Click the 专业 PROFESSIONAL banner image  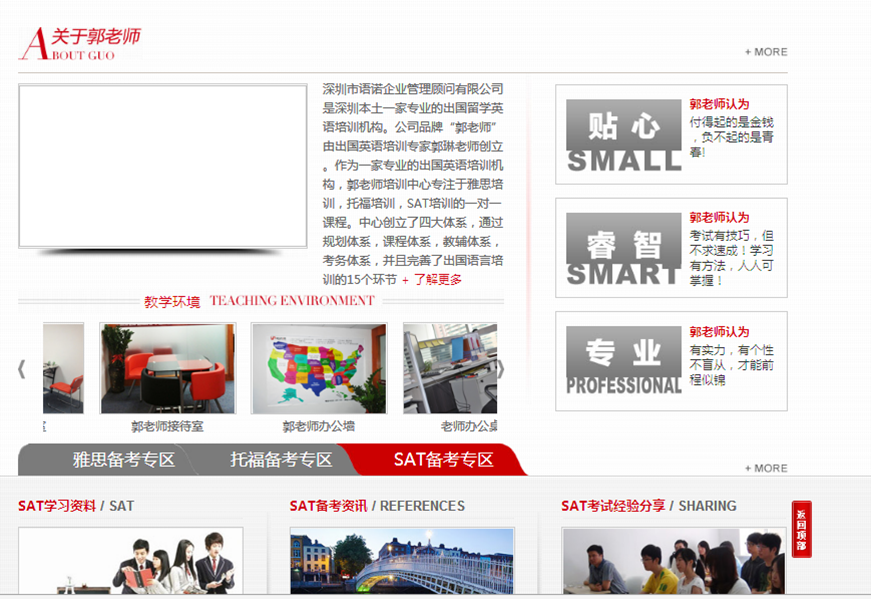[x=623, y=361]
